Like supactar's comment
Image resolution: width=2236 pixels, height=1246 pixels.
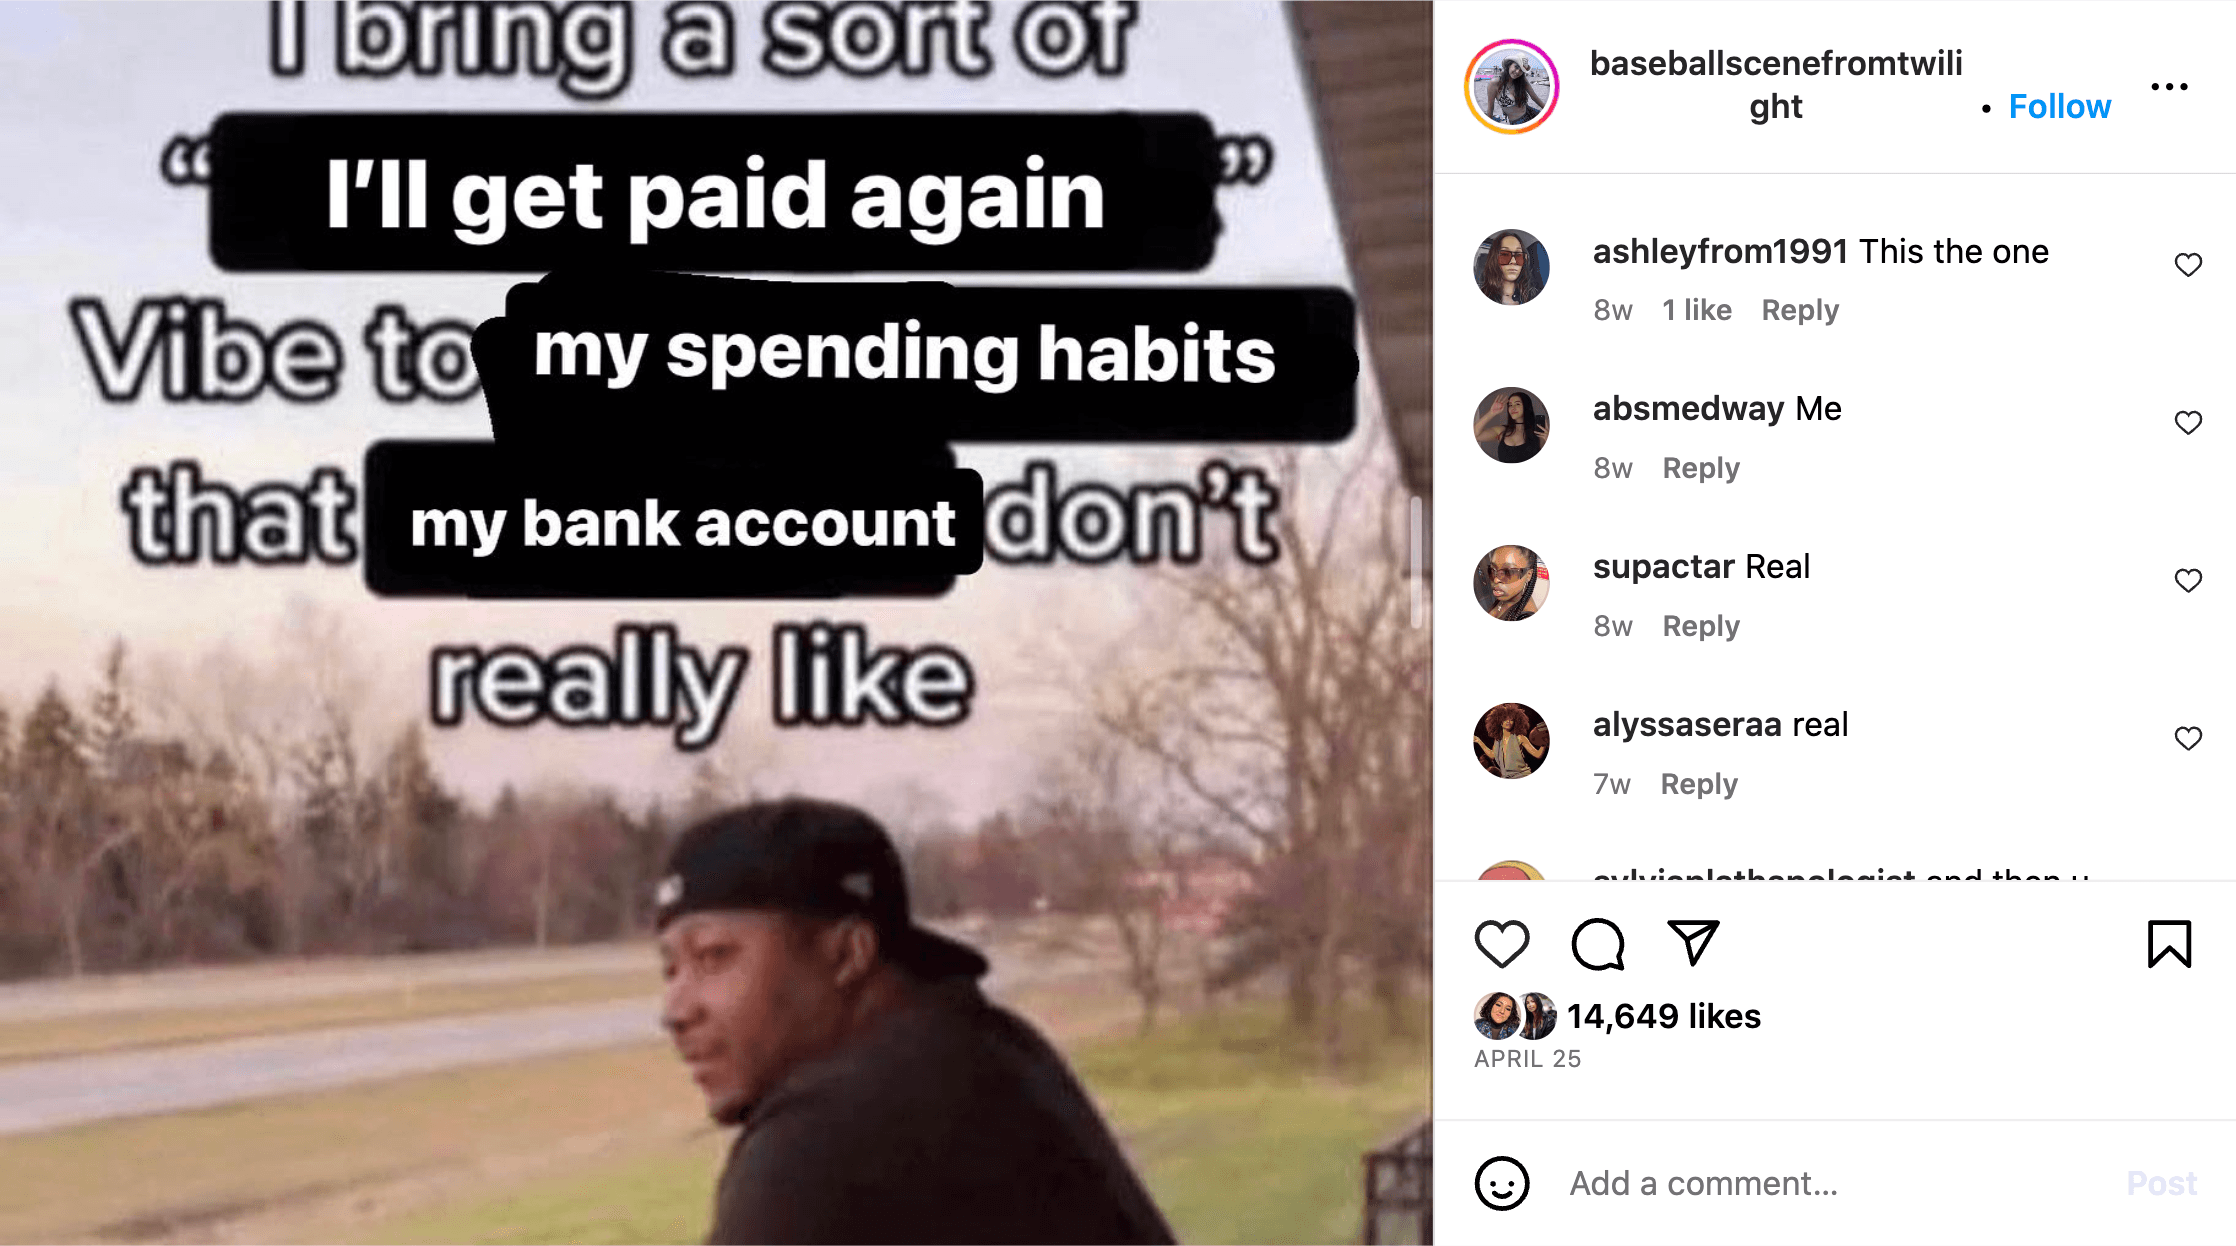[2188, 581]
